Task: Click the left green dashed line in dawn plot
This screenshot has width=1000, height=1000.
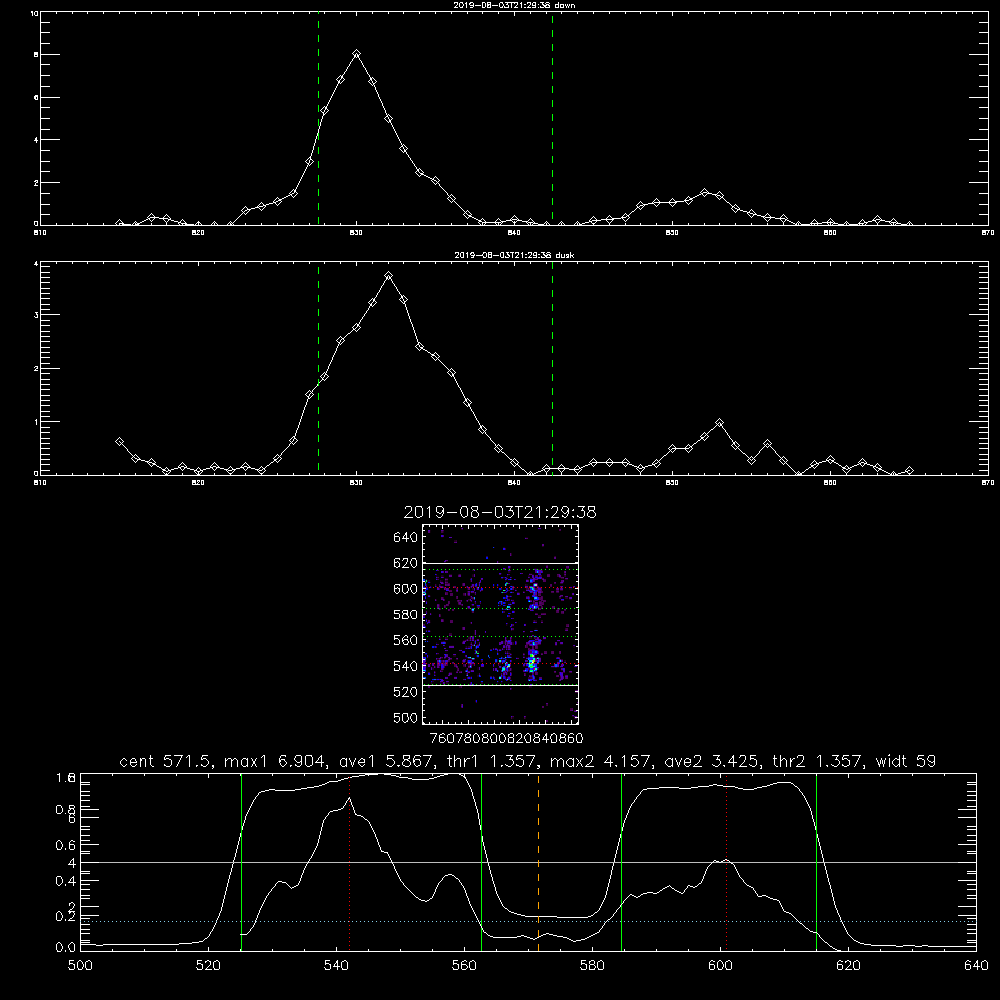Action: (318, 119)
